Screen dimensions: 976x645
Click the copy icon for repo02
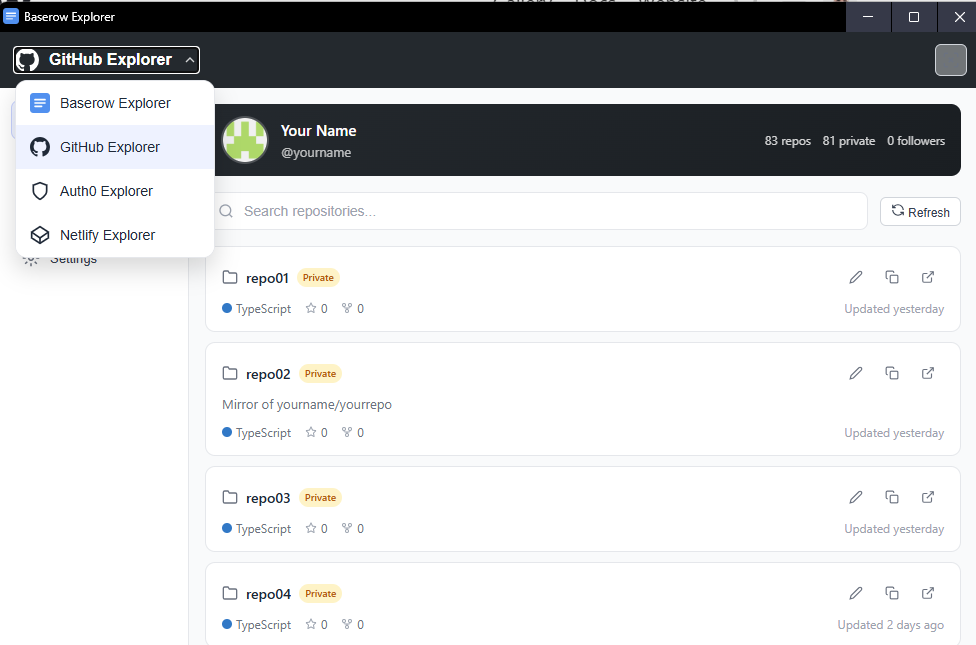[892, 373]
